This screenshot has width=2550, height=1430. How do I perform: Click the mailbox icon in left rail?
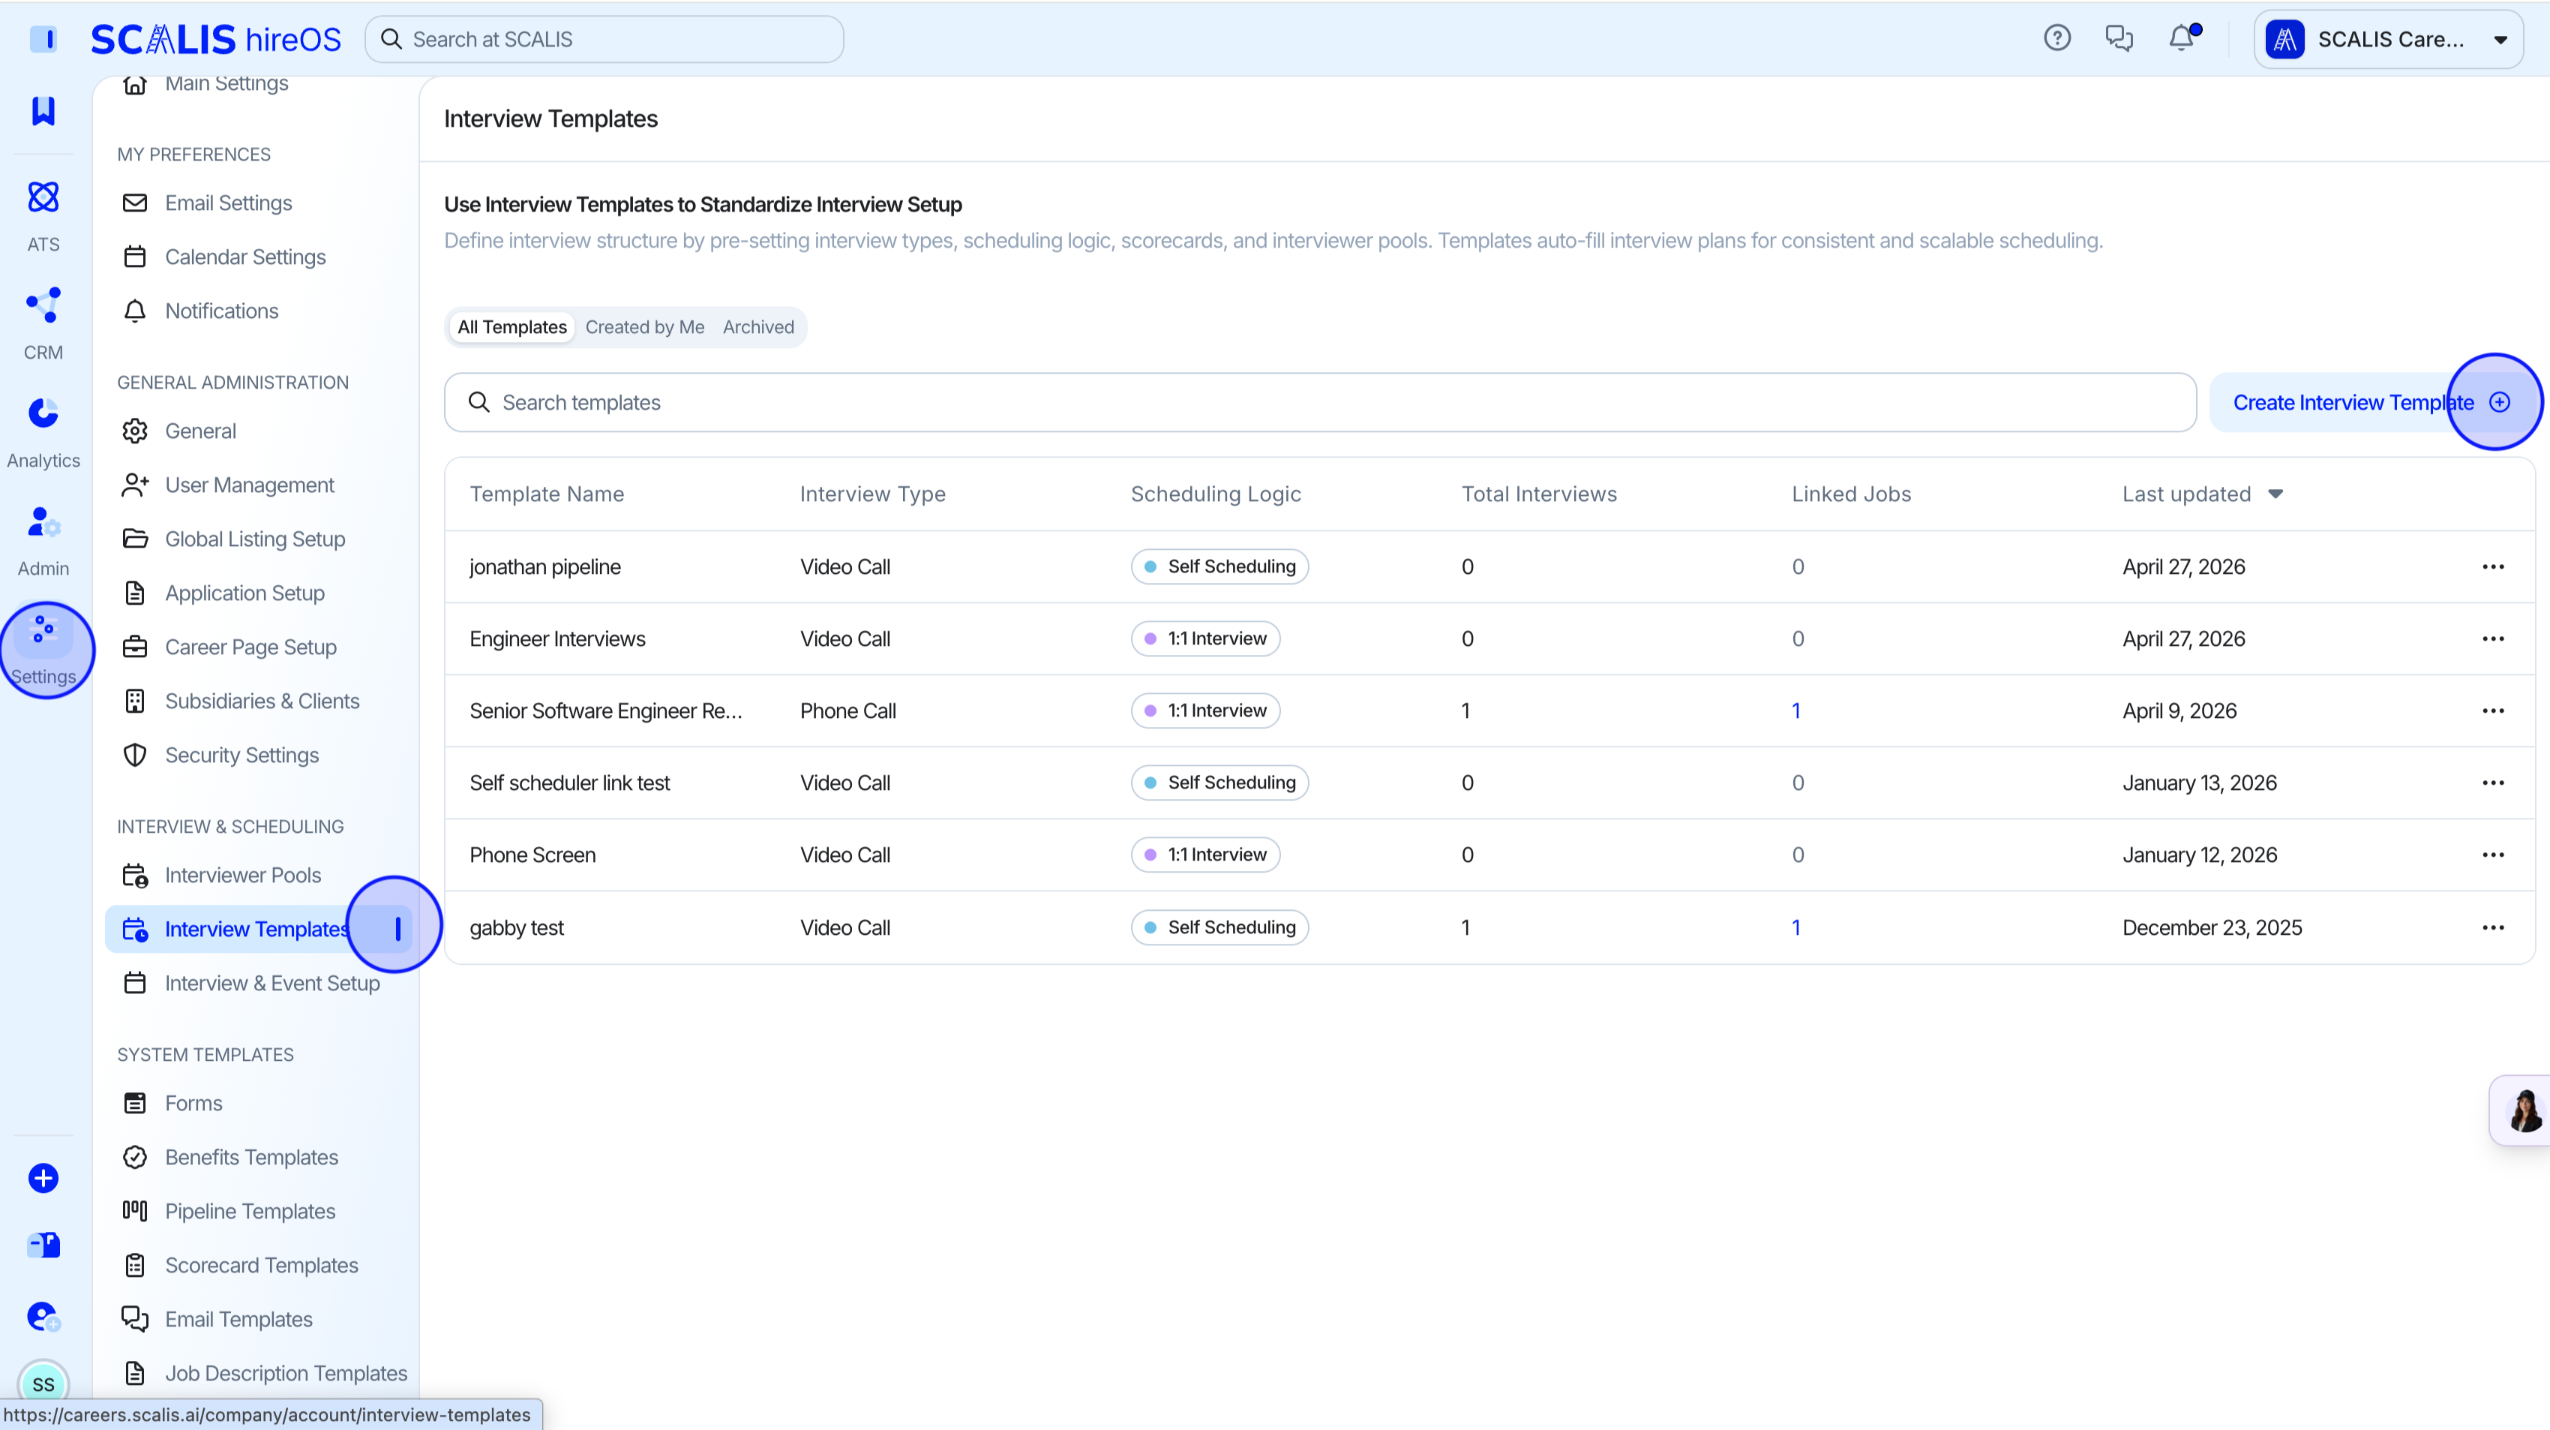coord(43,1245)
